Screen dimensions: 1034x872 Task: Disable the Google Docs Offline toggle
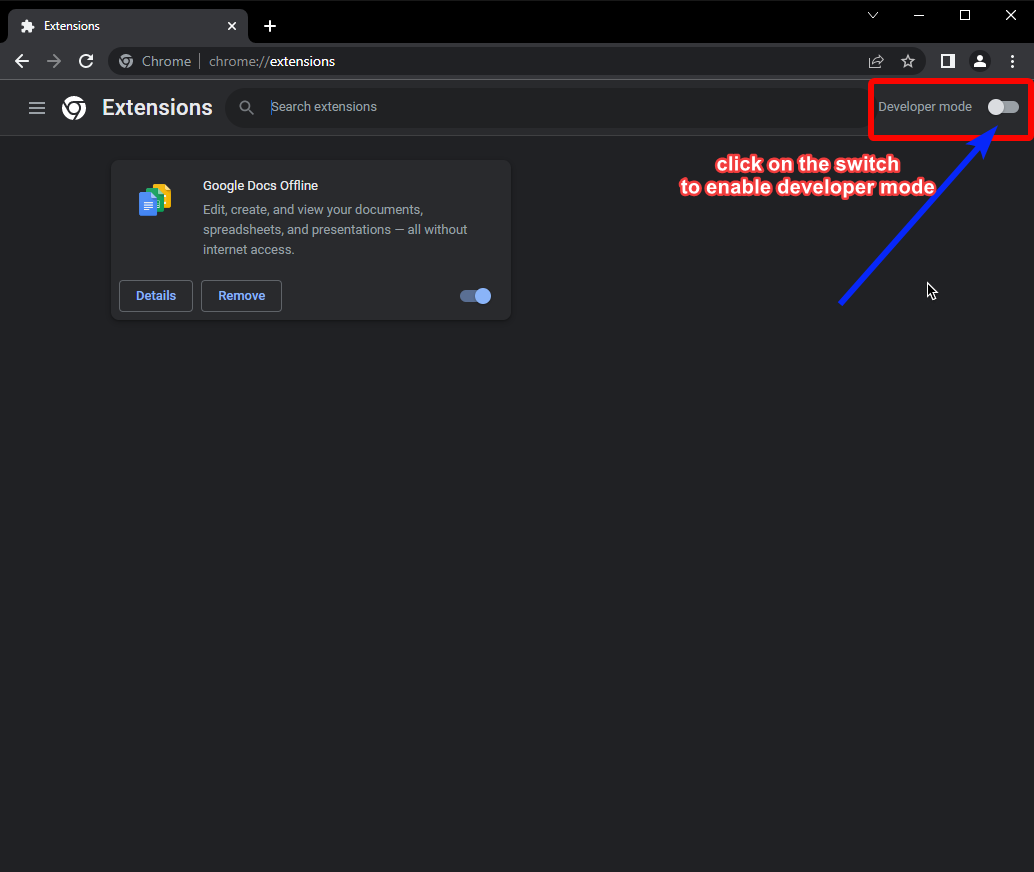(475, 296)
